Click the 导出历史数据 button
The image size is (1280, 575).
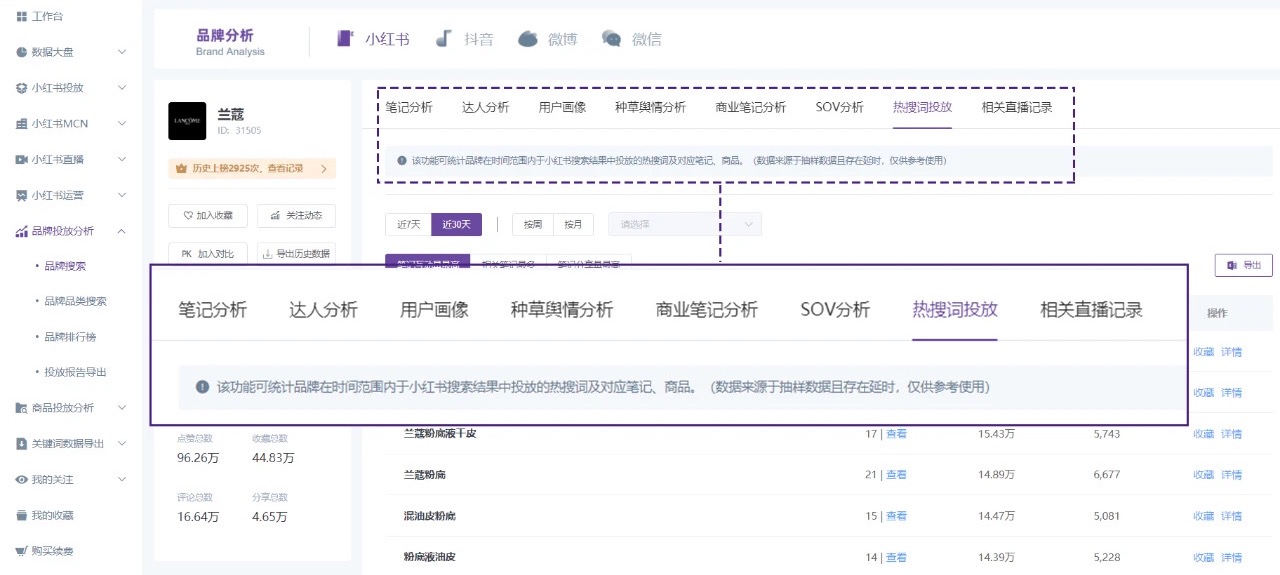[296, 254]
